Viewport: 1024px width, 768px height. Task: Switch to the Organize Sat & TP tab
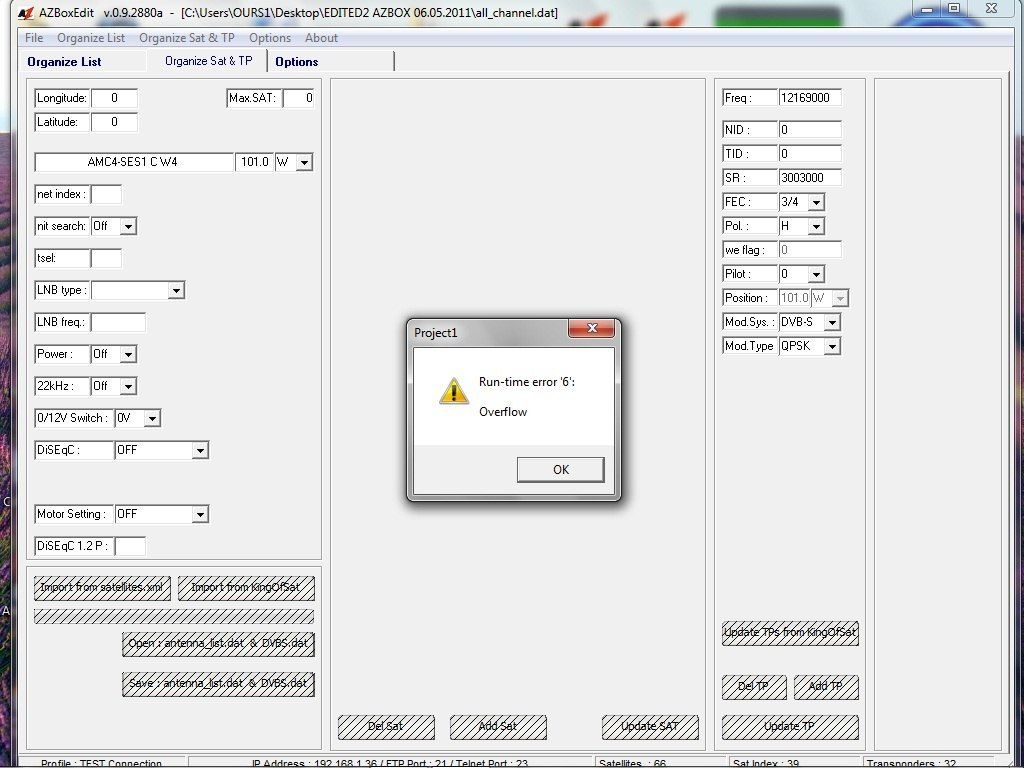point(208,61)
